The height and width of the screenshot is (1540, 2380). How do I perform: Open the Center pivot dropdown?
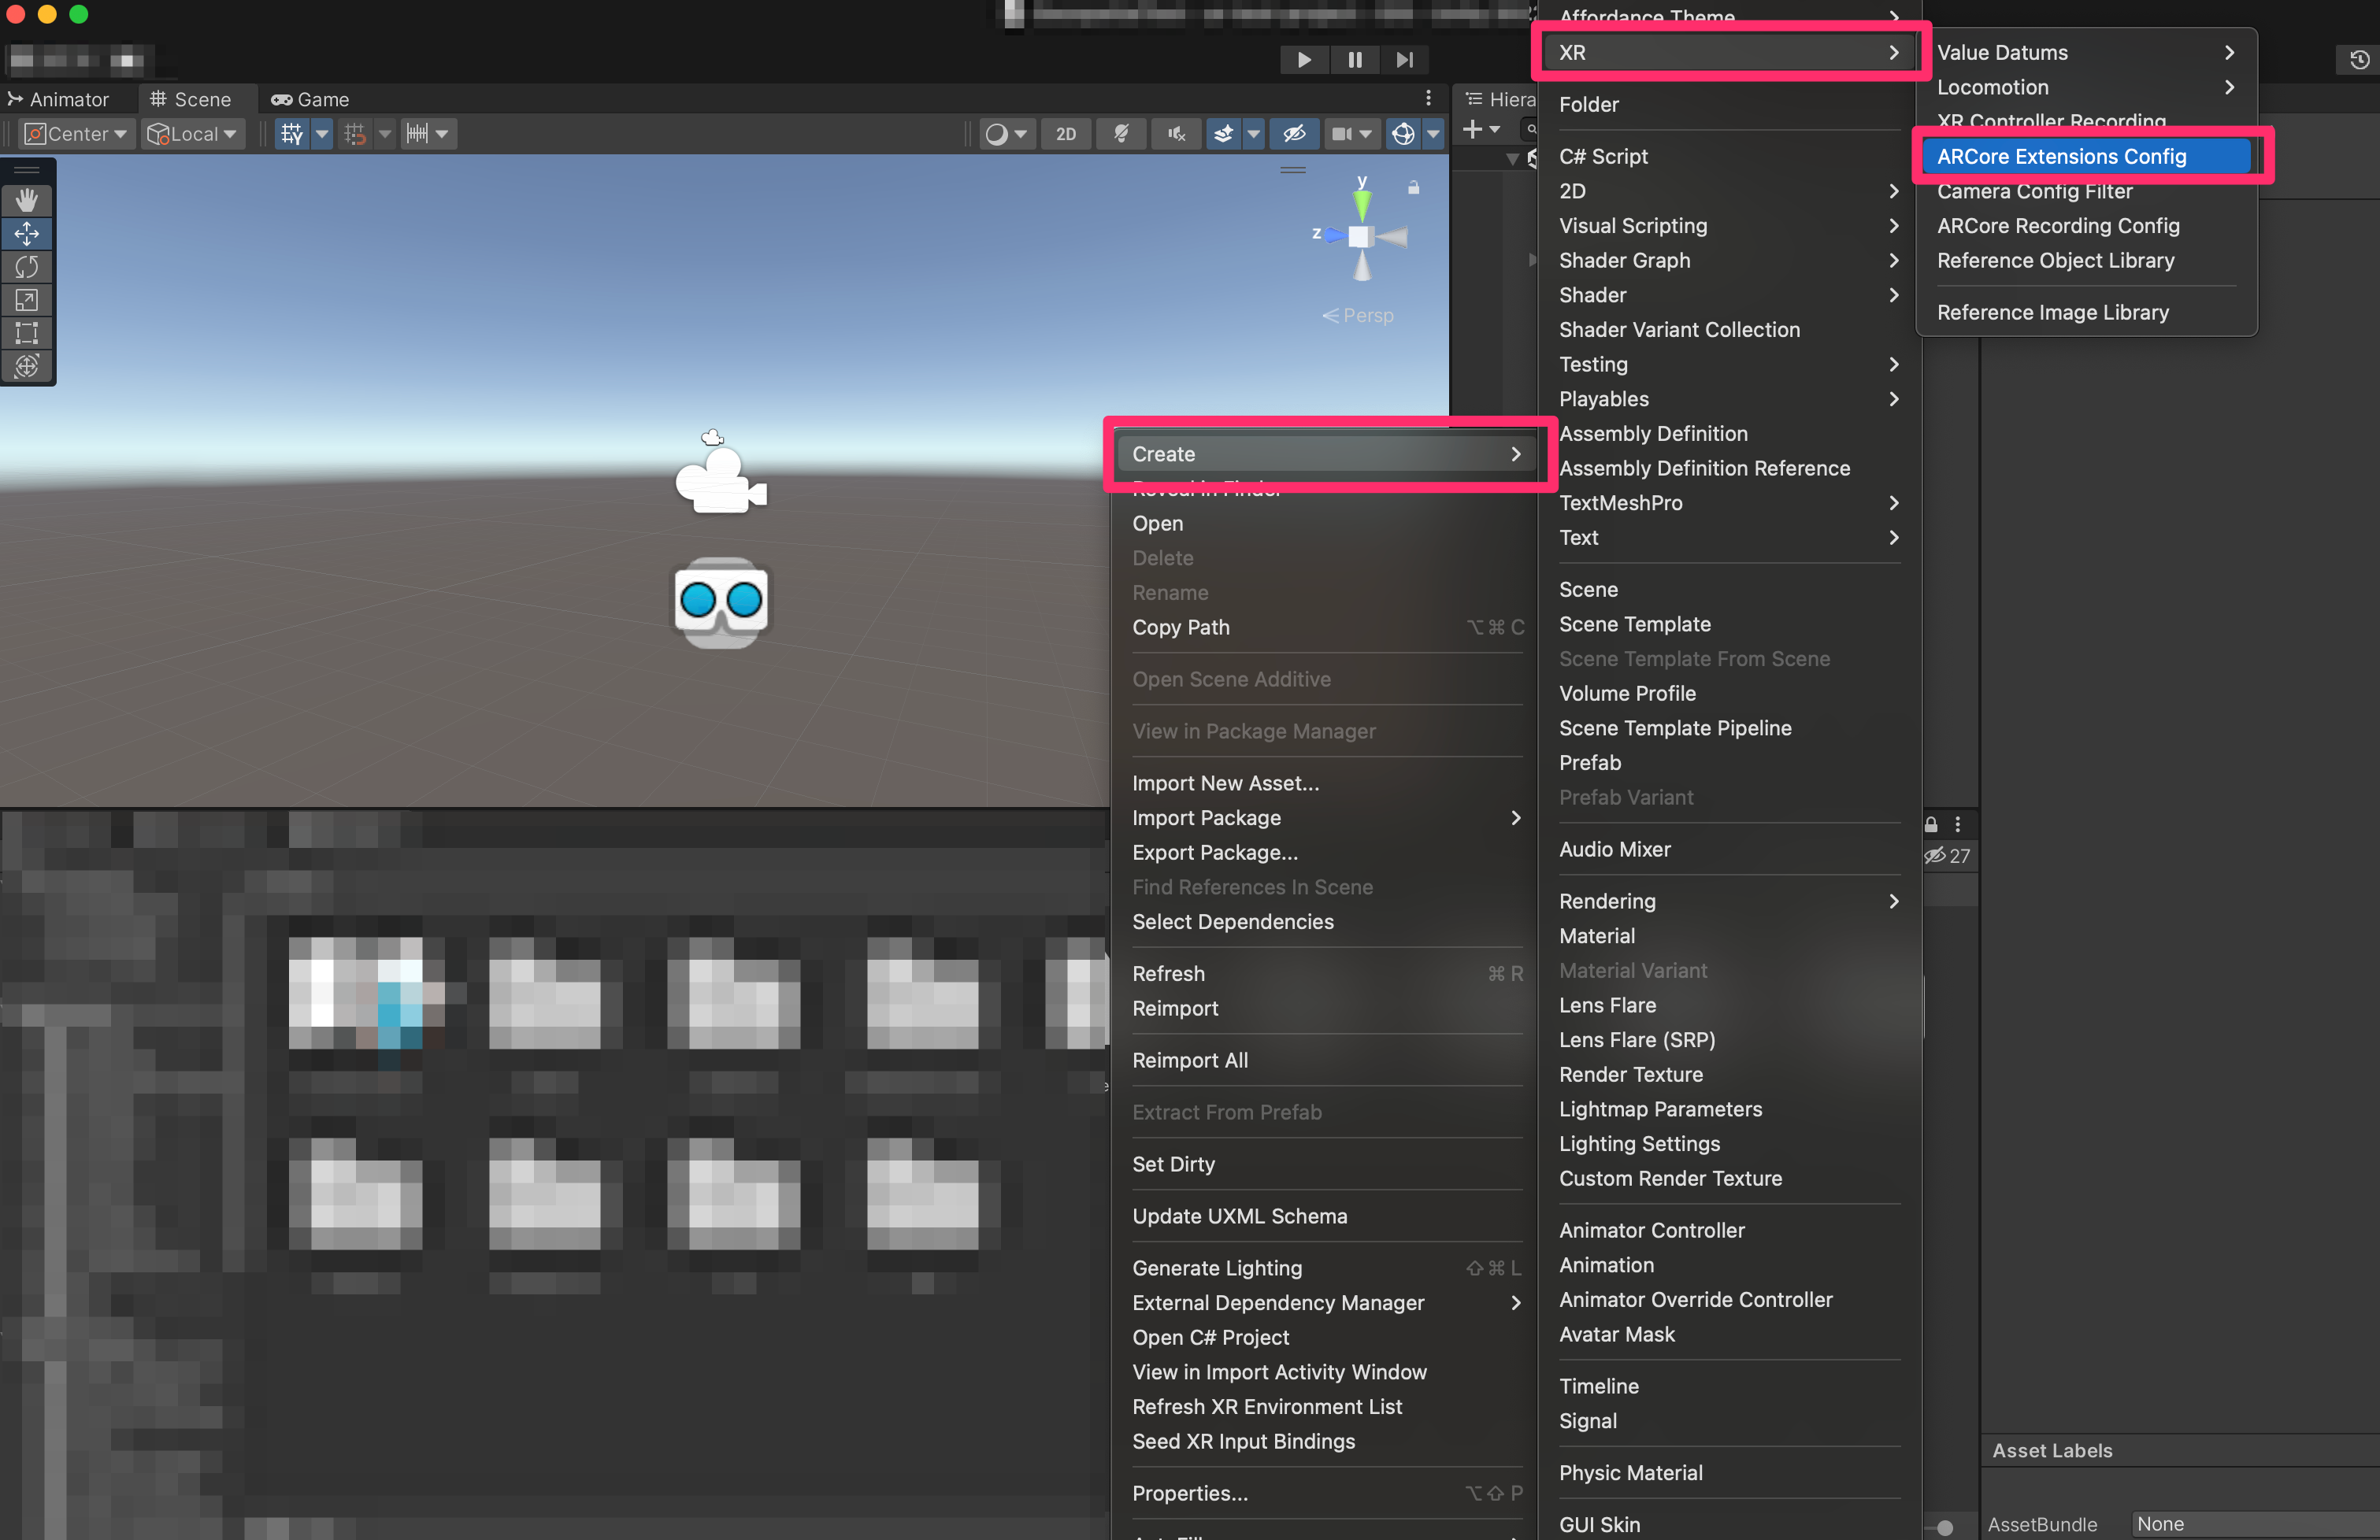[77, 134]
